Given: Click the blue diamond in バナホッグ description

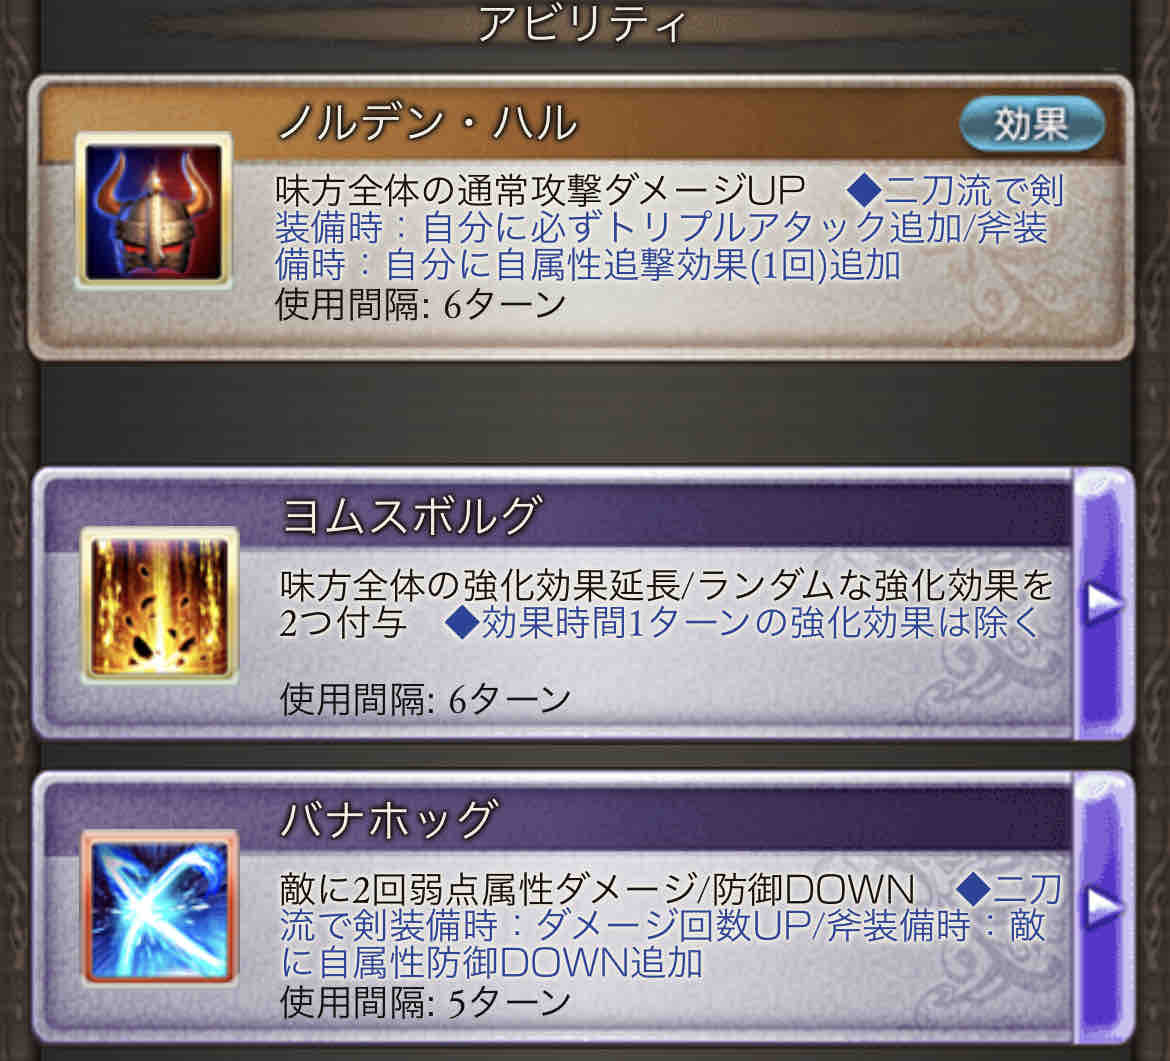Looking at the screenshot, I should pyautogui.click(x=973, y=889).
